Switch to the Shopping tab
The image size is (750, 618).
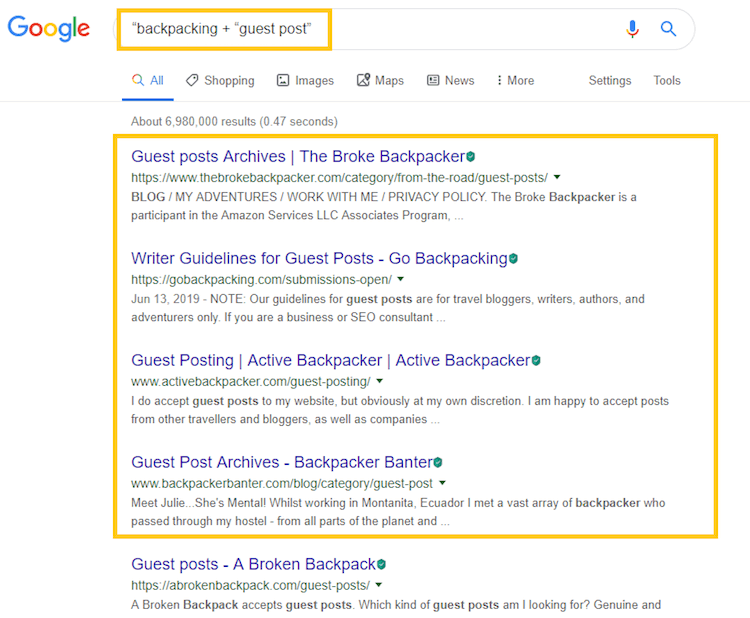click(220, 80)
